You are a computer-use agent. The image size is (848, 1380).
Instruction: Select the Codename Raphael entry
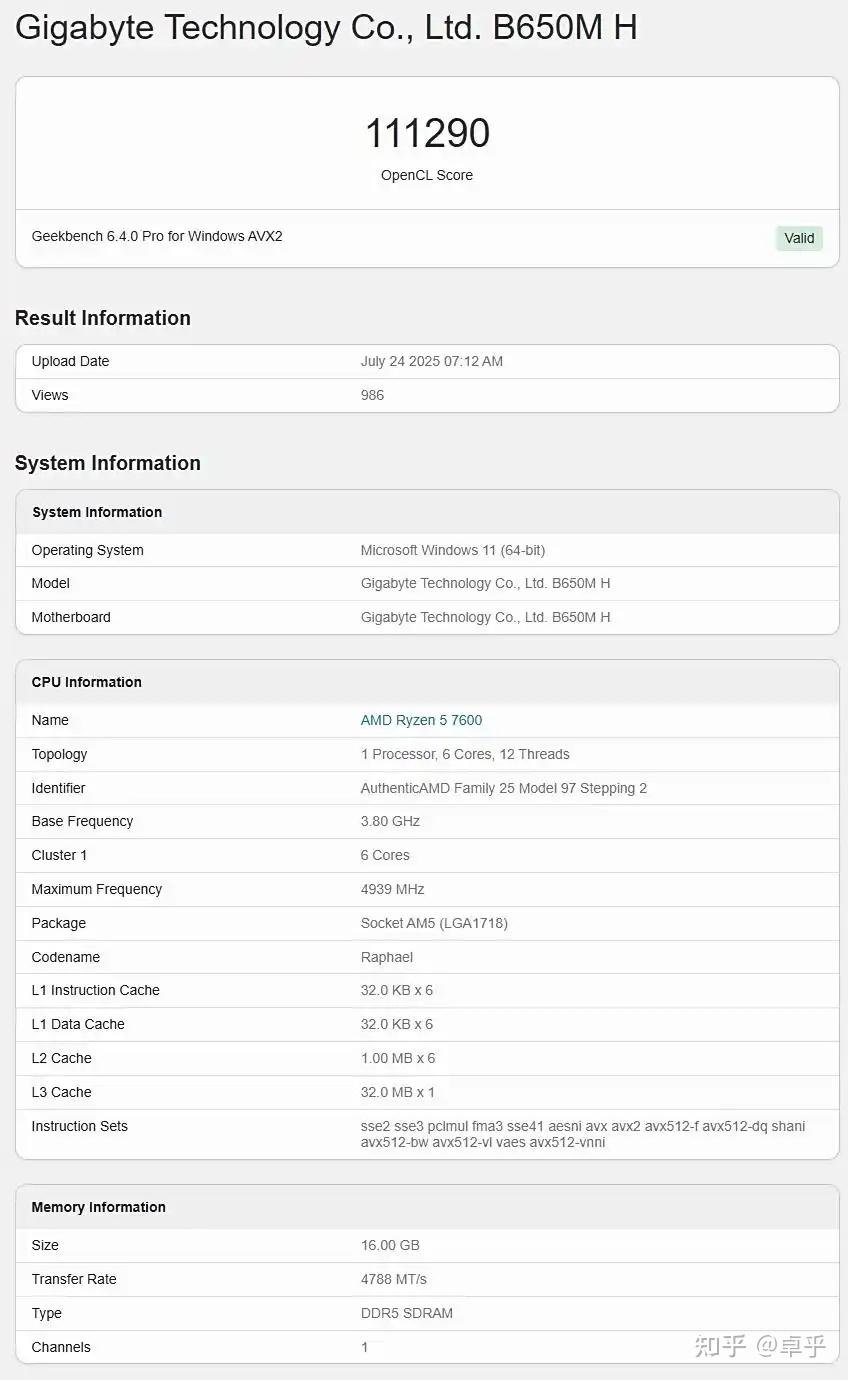tap(385, 957)
